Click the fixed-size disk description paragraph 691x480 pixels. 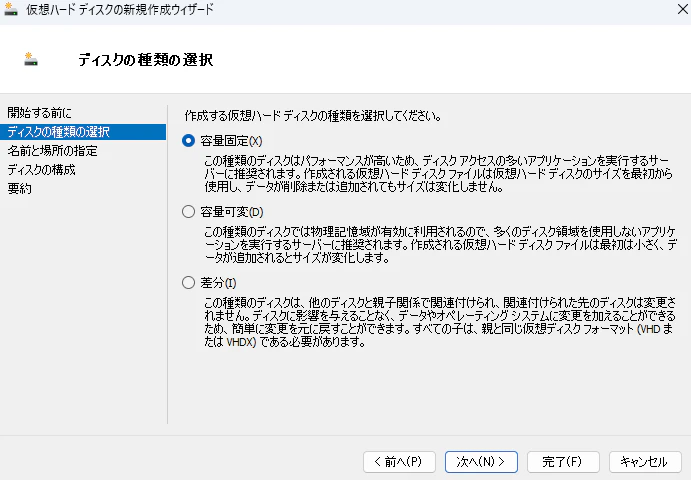tap(438, 174)
